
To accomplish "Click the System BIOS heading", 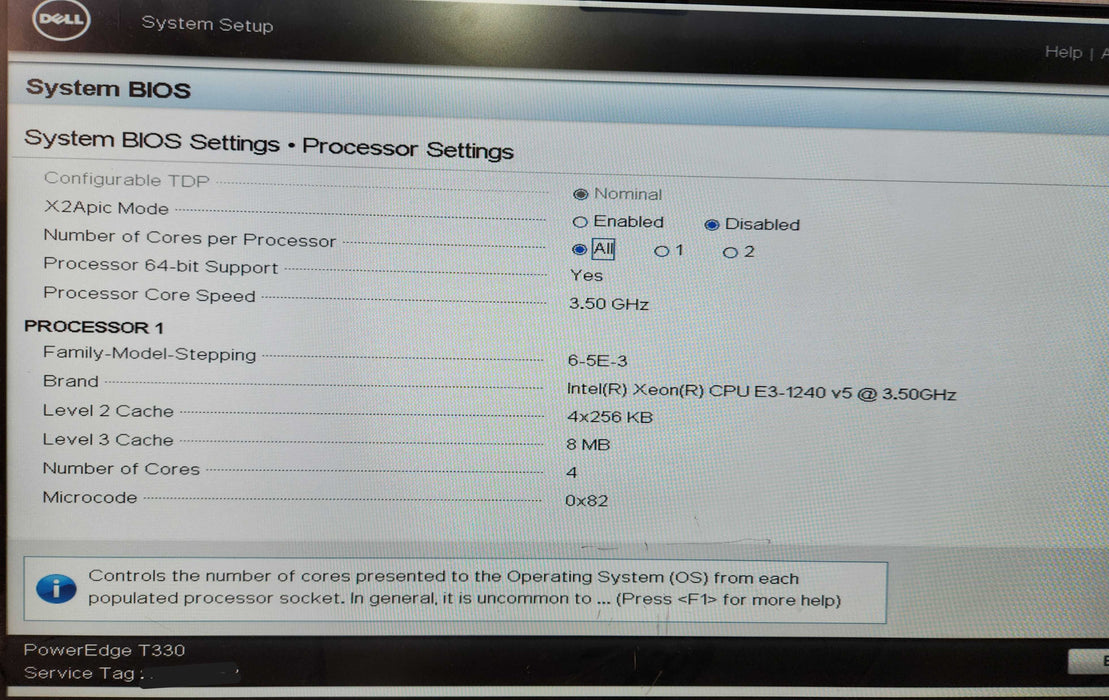I will pos(108,89).
